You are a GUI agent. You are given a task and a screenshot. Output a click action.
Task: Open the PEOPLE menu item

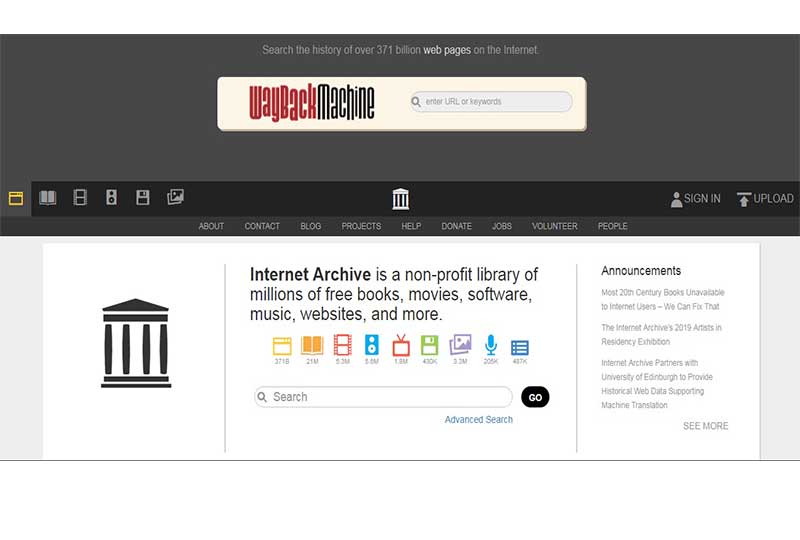coord(613,226)
